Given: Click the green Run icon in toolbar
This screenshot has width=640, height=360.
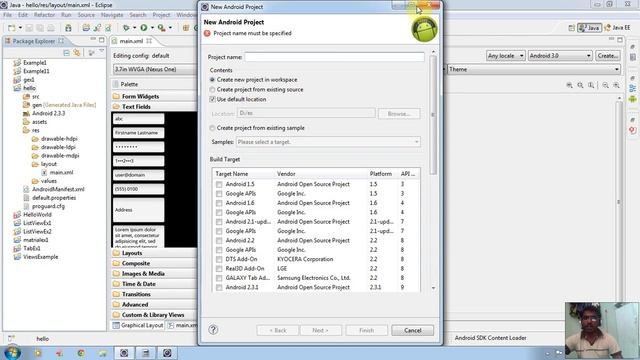Looking at the screenshot, I should coord(144,28).
